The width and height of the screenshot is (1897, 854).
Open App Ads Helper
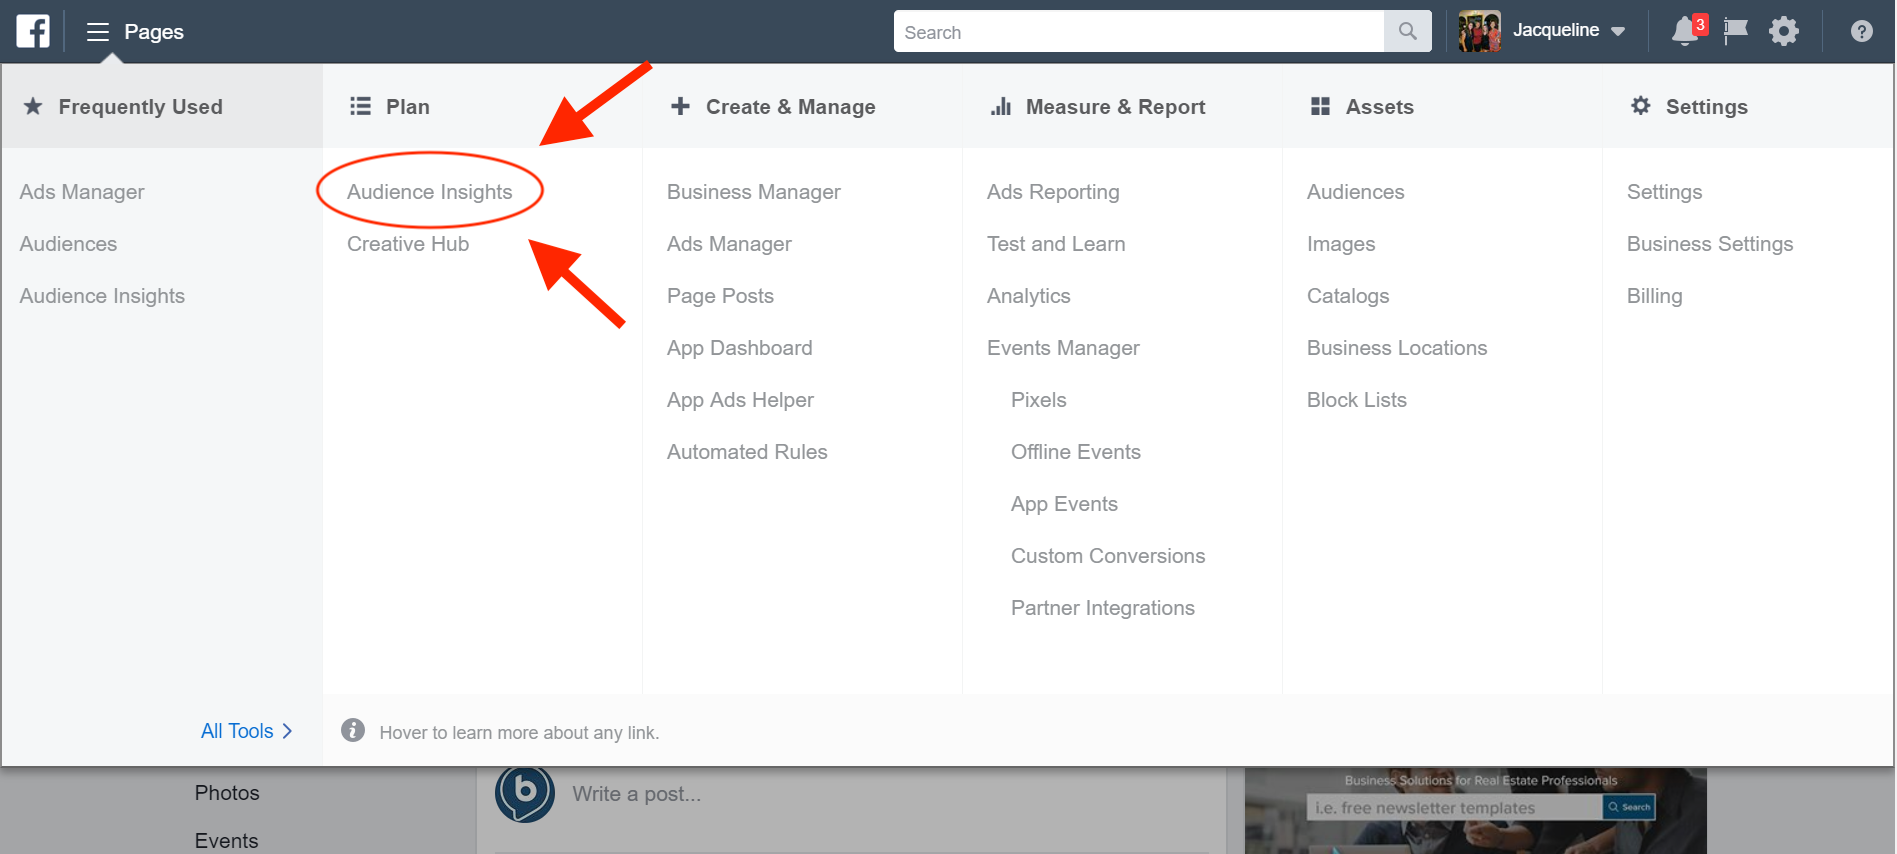(x=740, y=400)
